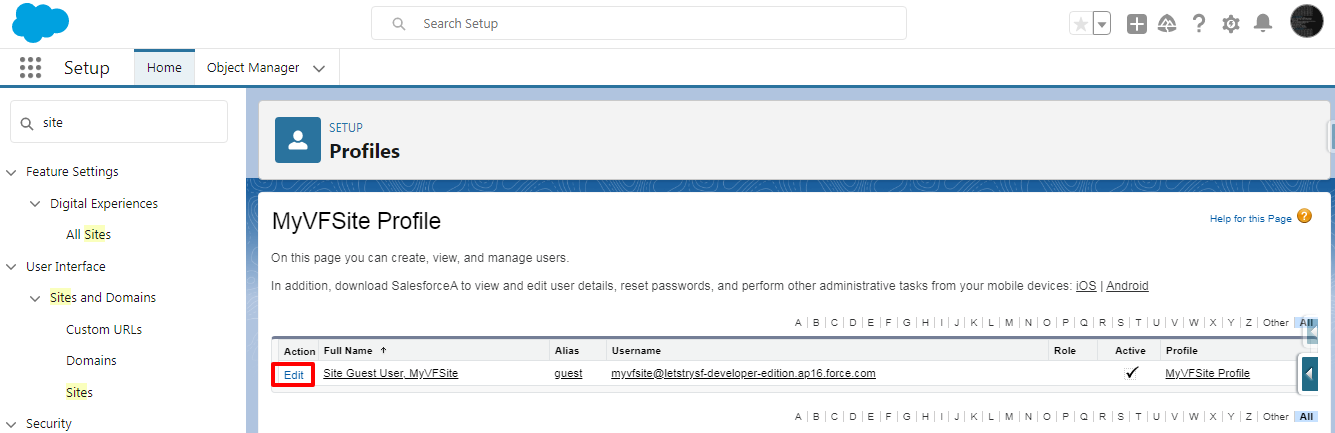Open the help question mark icon
This screenshot has width=1335, height=433.
1199,24
